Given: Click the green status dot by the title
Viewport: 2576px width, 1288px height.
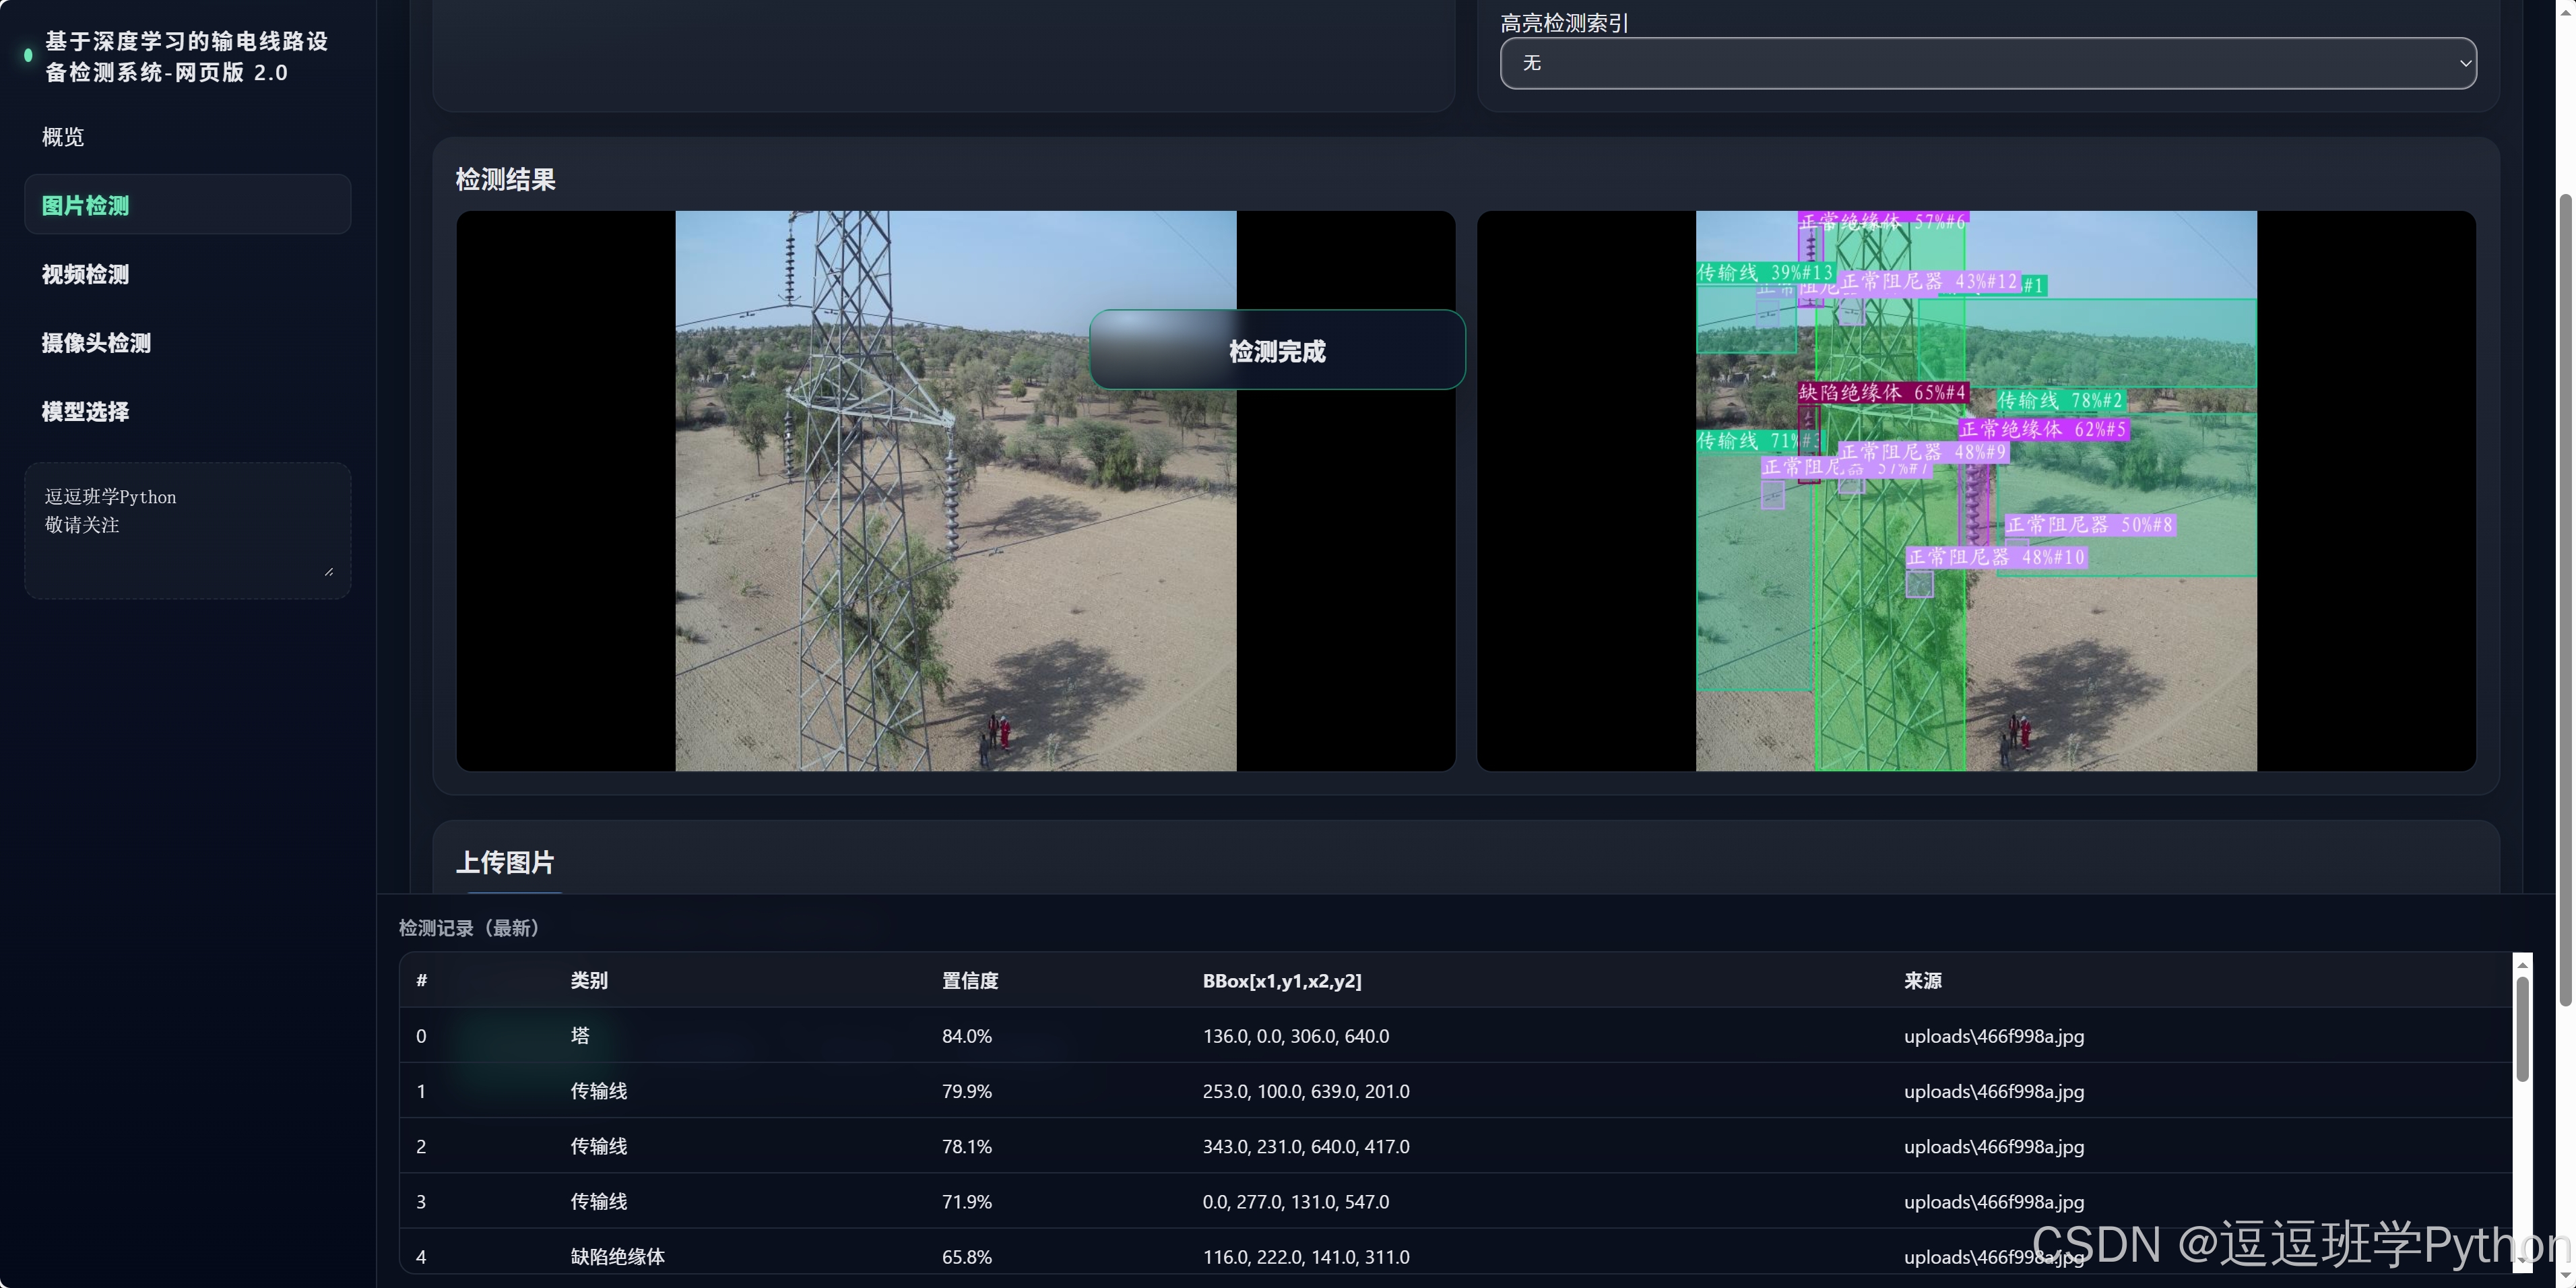Looking at the screenshot, I should coord(28,56).
